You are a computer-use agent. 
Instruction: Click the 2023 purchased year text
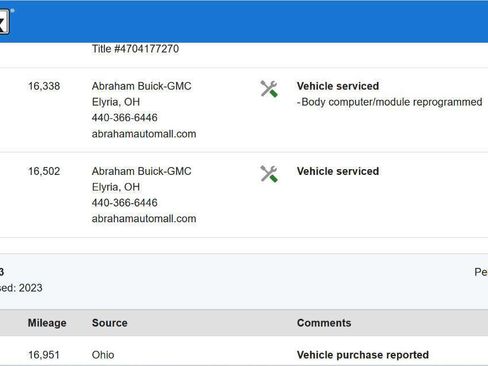pyautogui.click(x=31, y=288)
